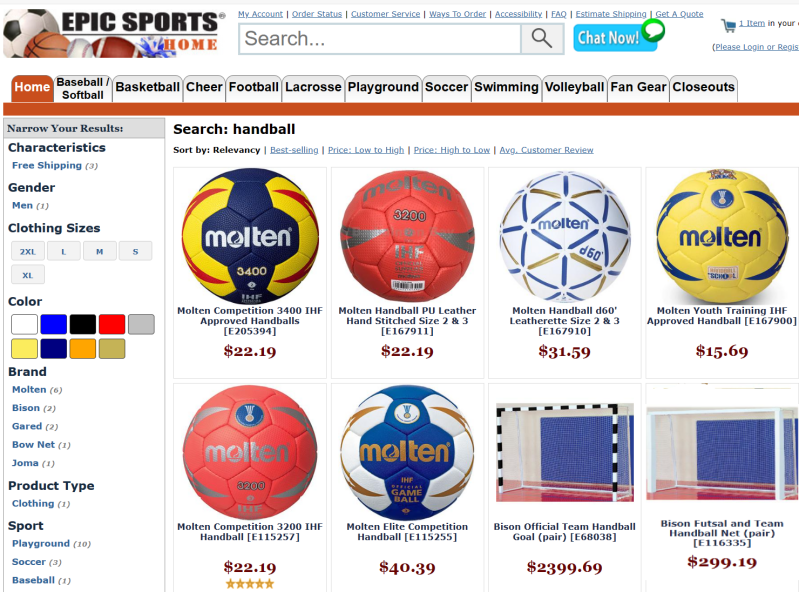Pick the orange color swatch
This screenshot has width=799, height=592.
coord(83,349)
